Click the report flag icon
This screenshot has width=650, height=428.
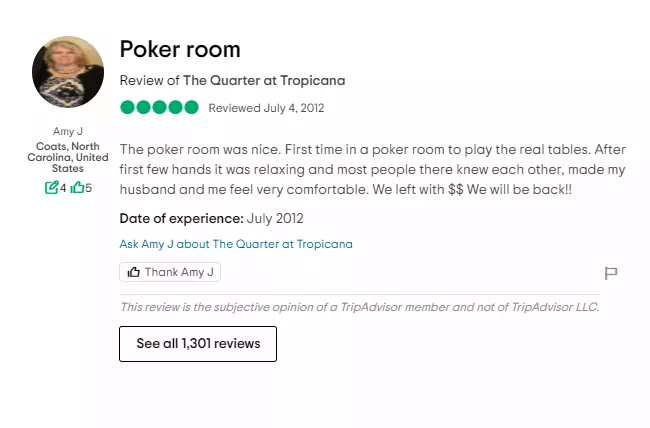[610, 273]
